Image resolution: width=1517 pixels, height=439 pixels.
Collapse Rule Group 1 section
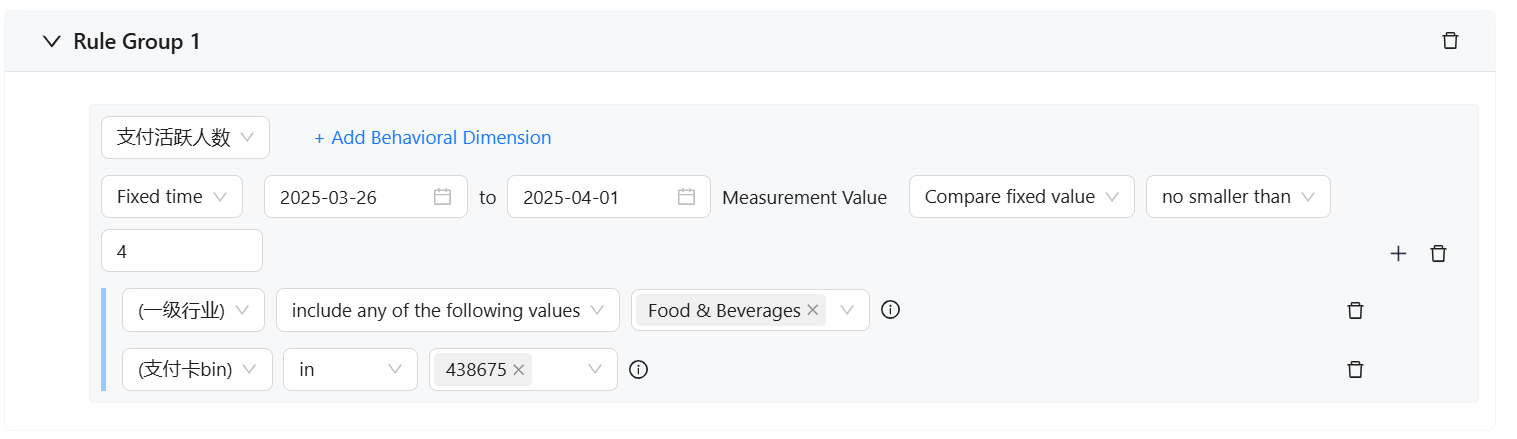52,42
